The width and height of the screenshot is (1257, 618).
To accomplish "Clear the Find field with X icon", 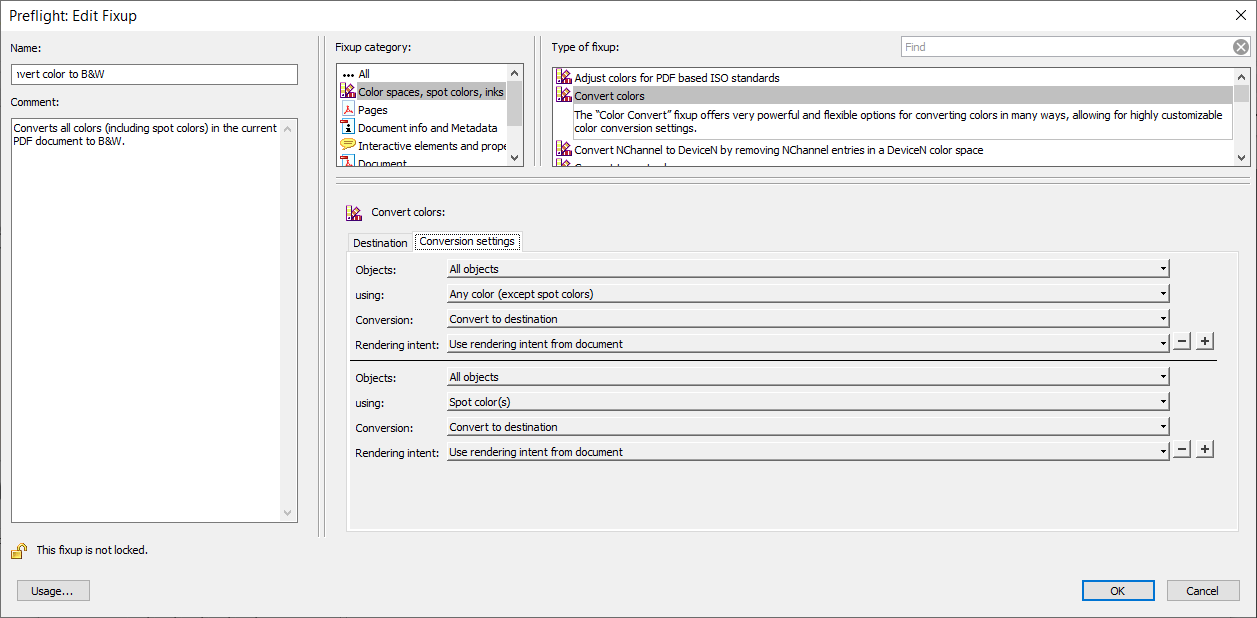I will coord(1240,47).
